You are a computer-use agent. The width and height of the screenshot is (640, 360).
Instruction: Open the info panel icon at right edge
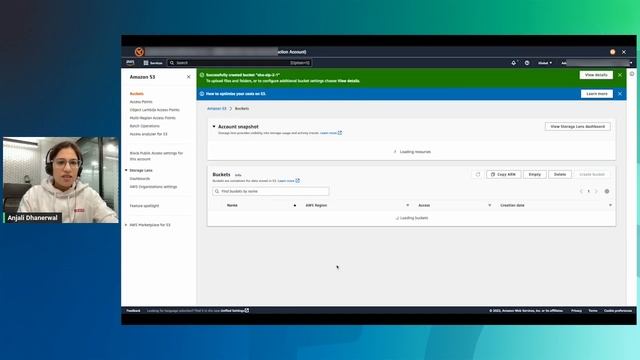tap(632, 74)
